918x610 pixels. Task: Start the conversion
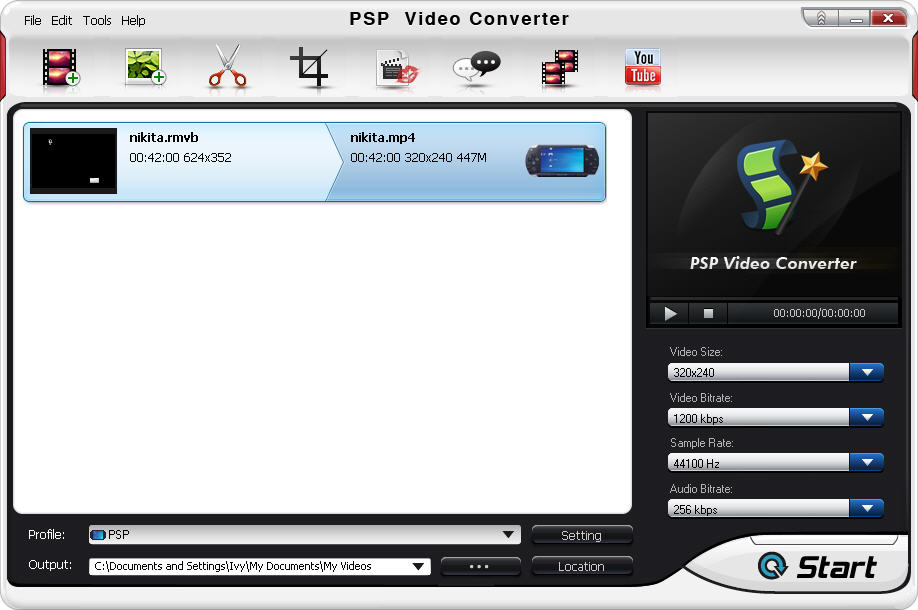coord(817,566)
